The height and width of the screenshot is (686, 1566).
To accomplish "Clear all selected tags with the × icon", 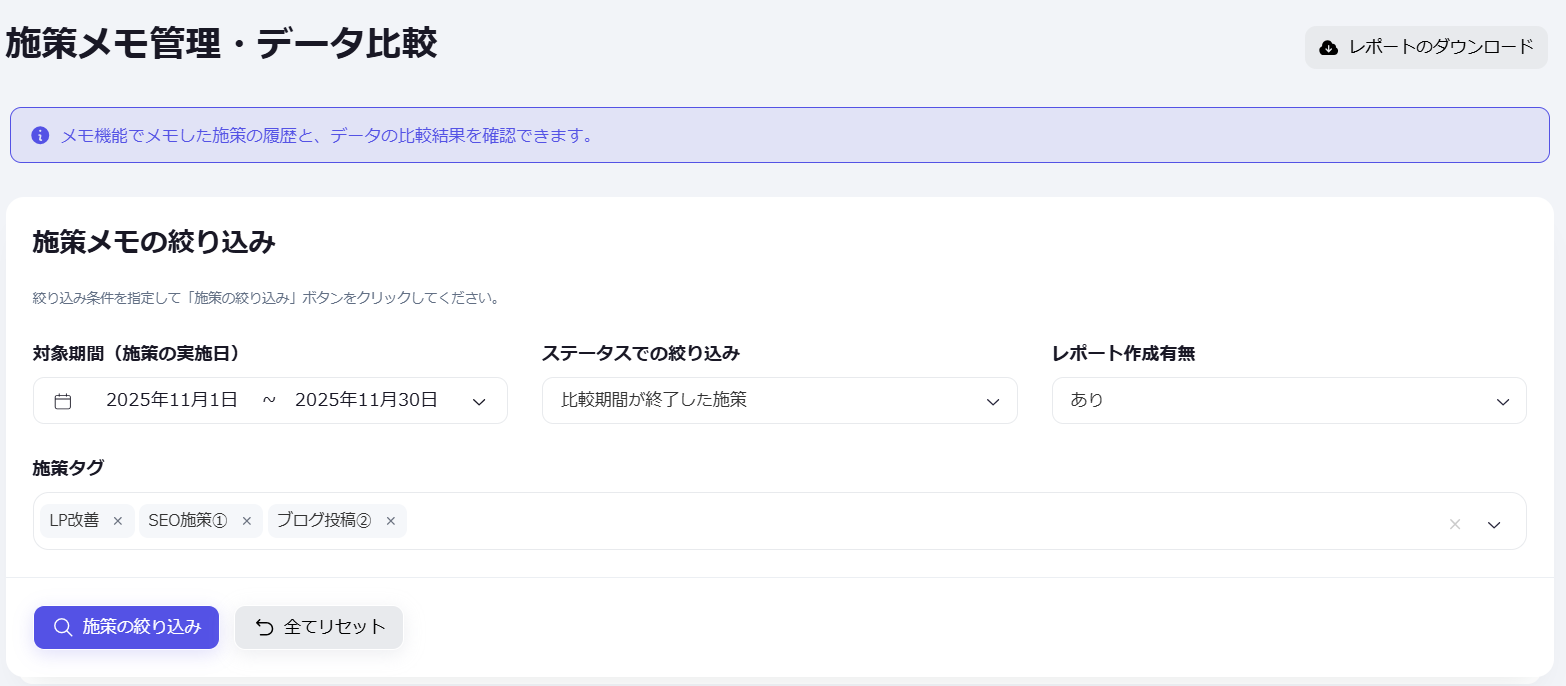I will pyautogui.click(x=1454, y=523).
